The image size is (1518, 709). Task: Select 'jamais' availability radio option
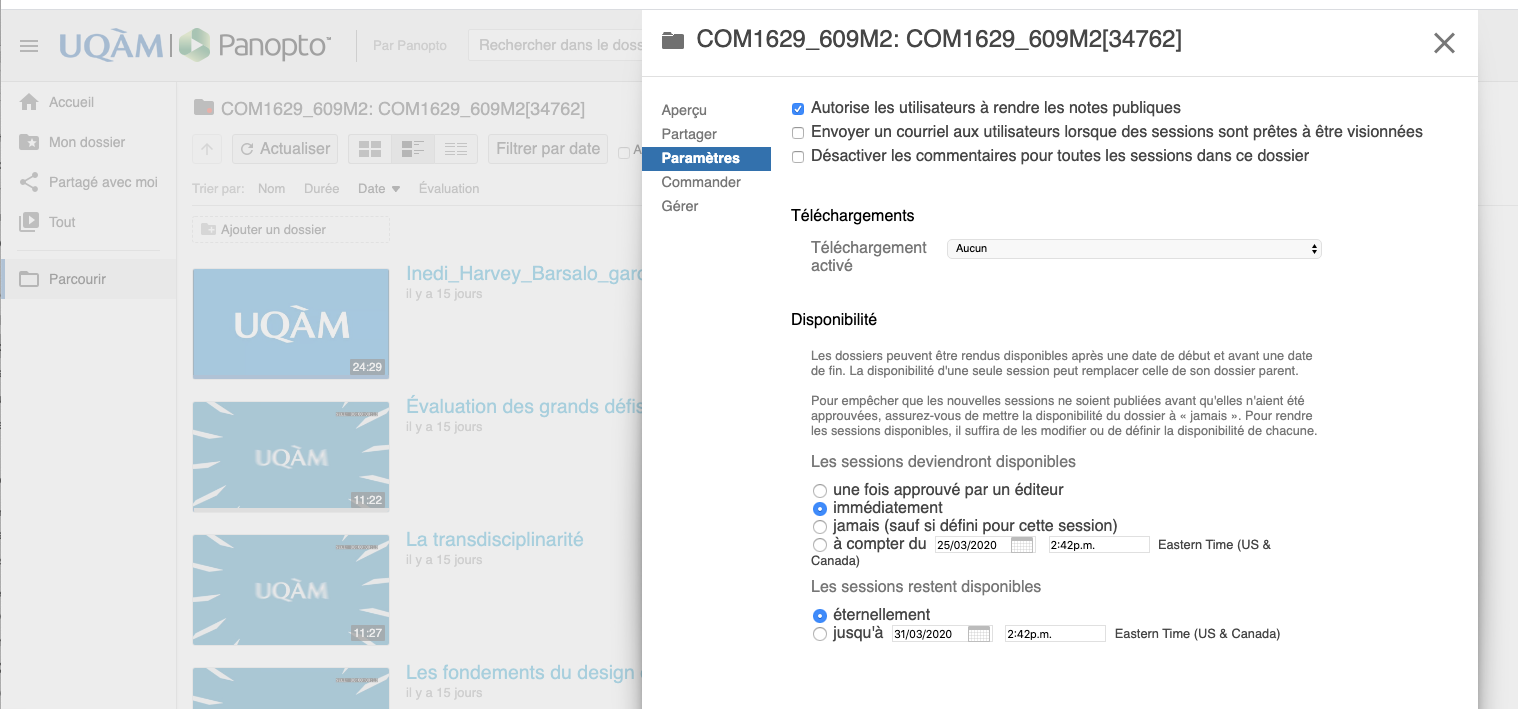point(820,527)
